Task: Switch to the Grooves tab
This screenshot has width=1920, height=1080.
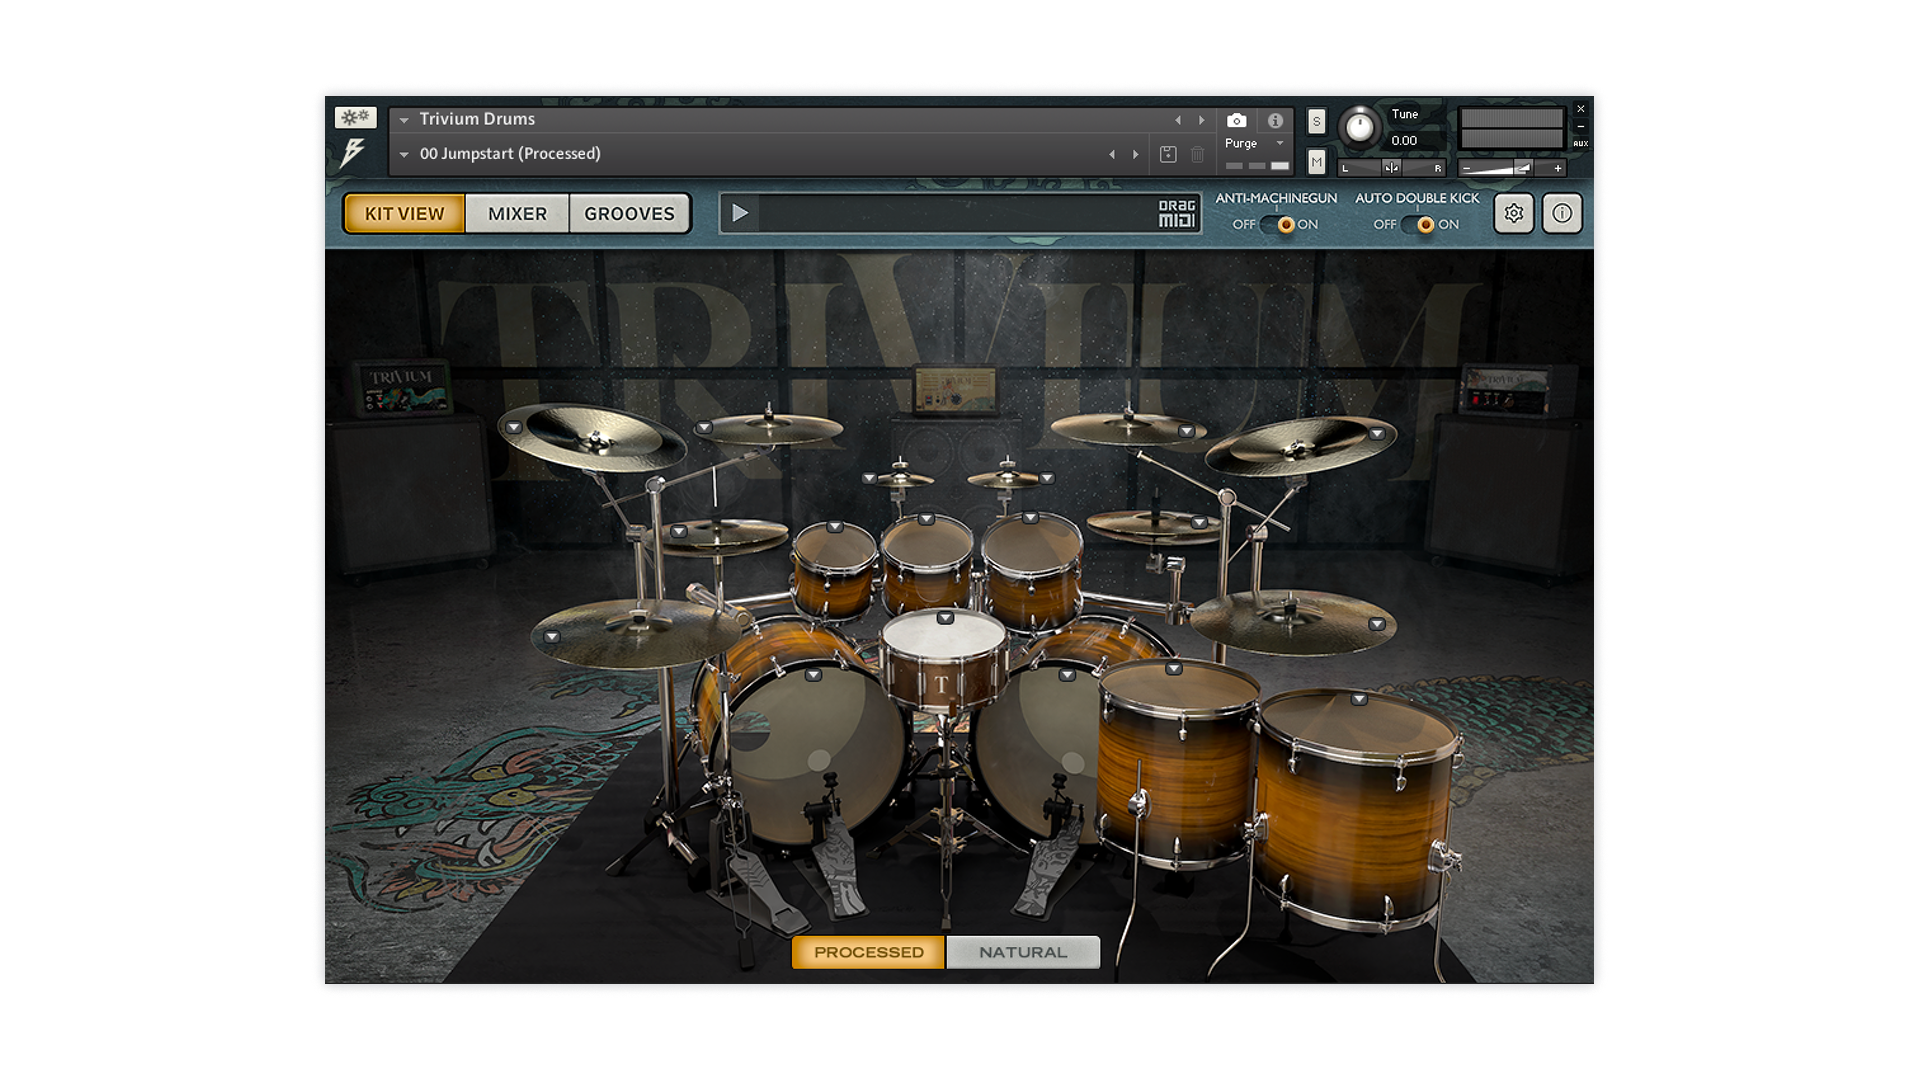Action: pyautogui.click(x=630, y=213)
